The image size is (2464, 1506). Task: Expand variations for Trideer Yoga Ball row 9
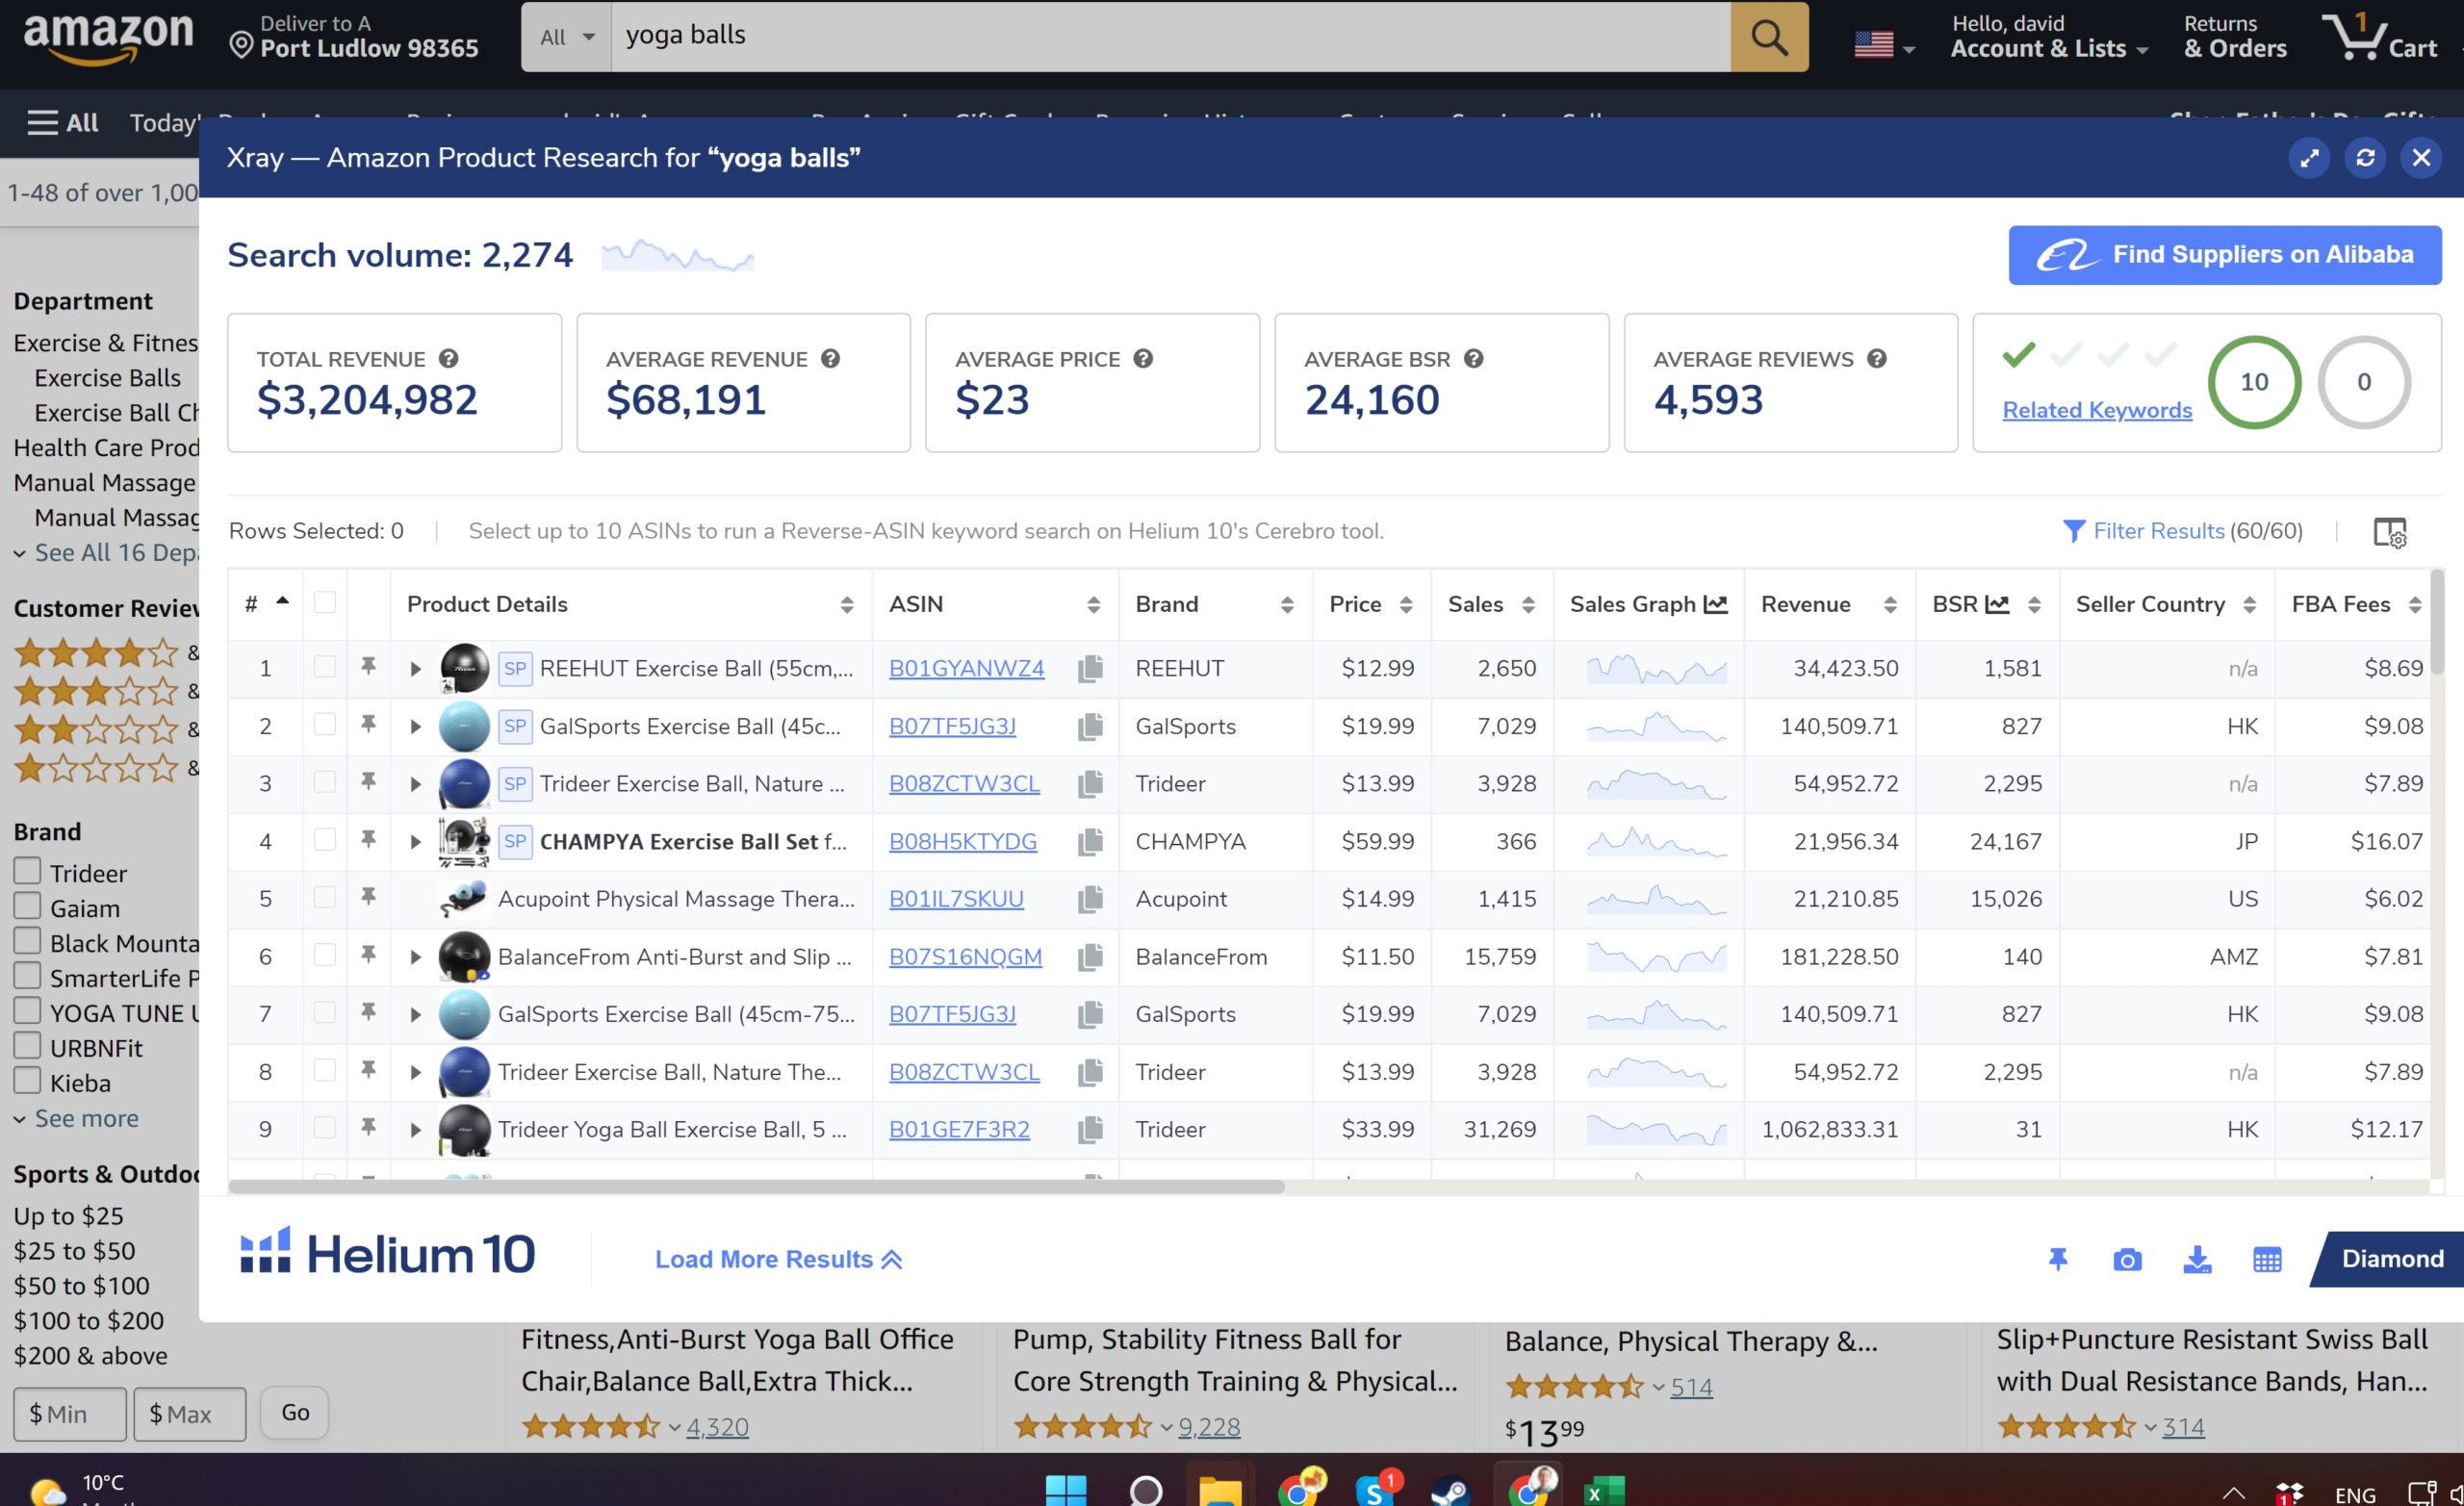pos(415,1130)
